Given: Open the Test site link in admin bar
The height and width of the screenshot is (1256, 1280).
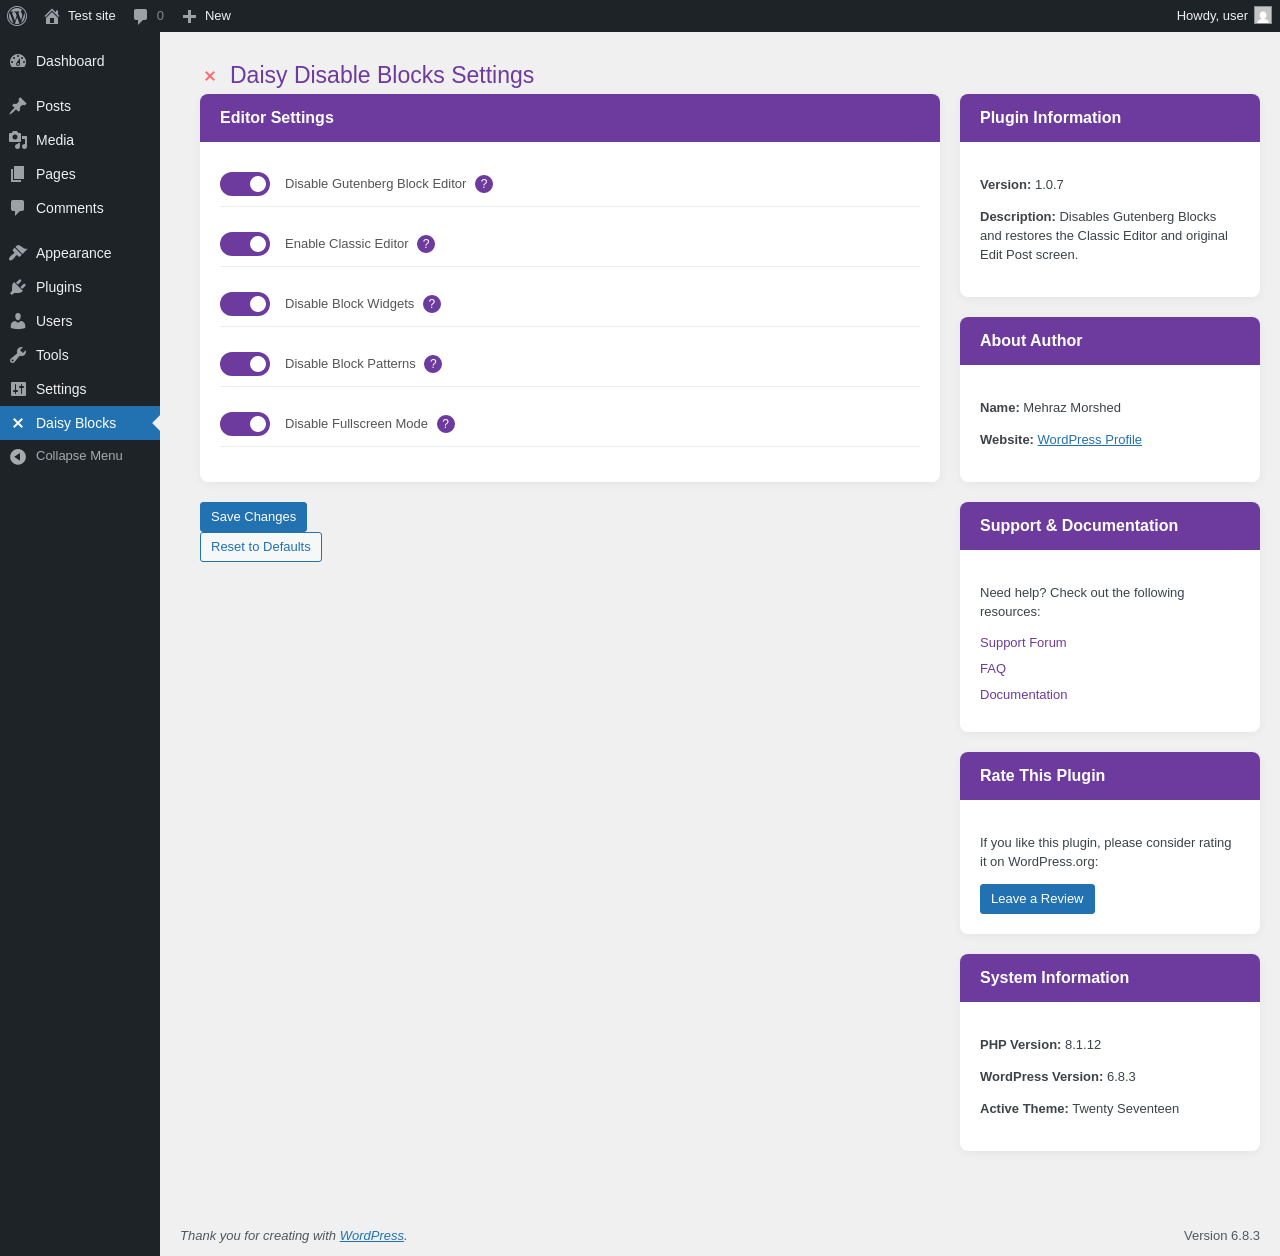Looking at the screenshot, I should pyautogui.click(x=80, y=16).
